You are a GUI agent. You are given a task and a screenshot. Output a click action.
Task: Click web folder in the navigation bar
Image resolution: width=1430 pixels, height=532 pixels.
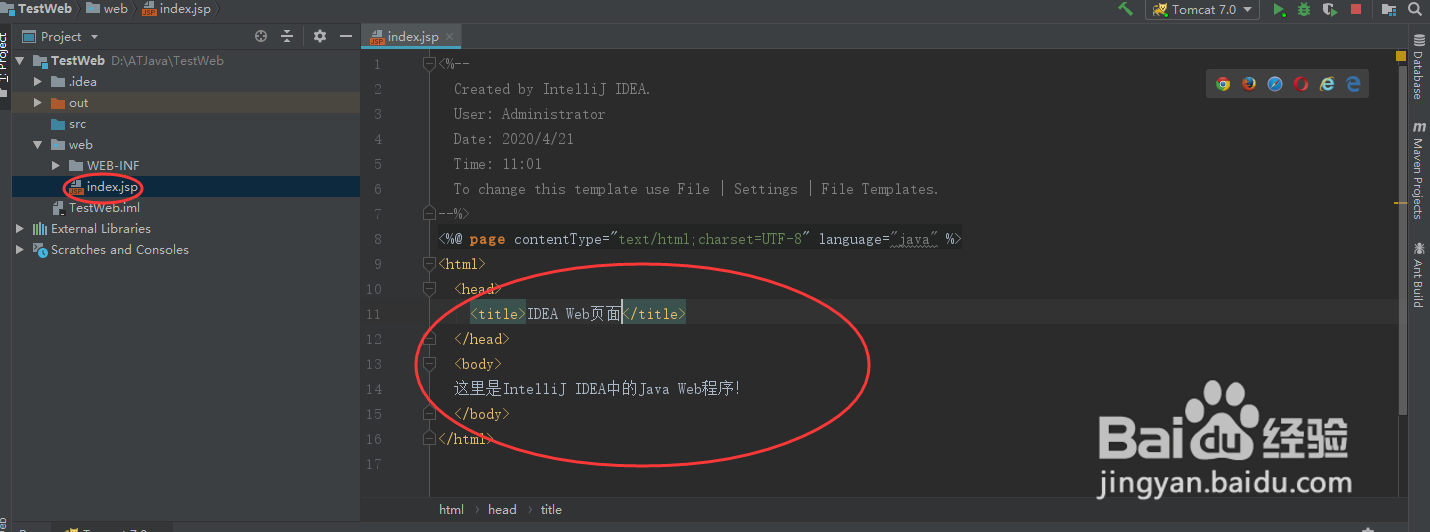(107, 8)
